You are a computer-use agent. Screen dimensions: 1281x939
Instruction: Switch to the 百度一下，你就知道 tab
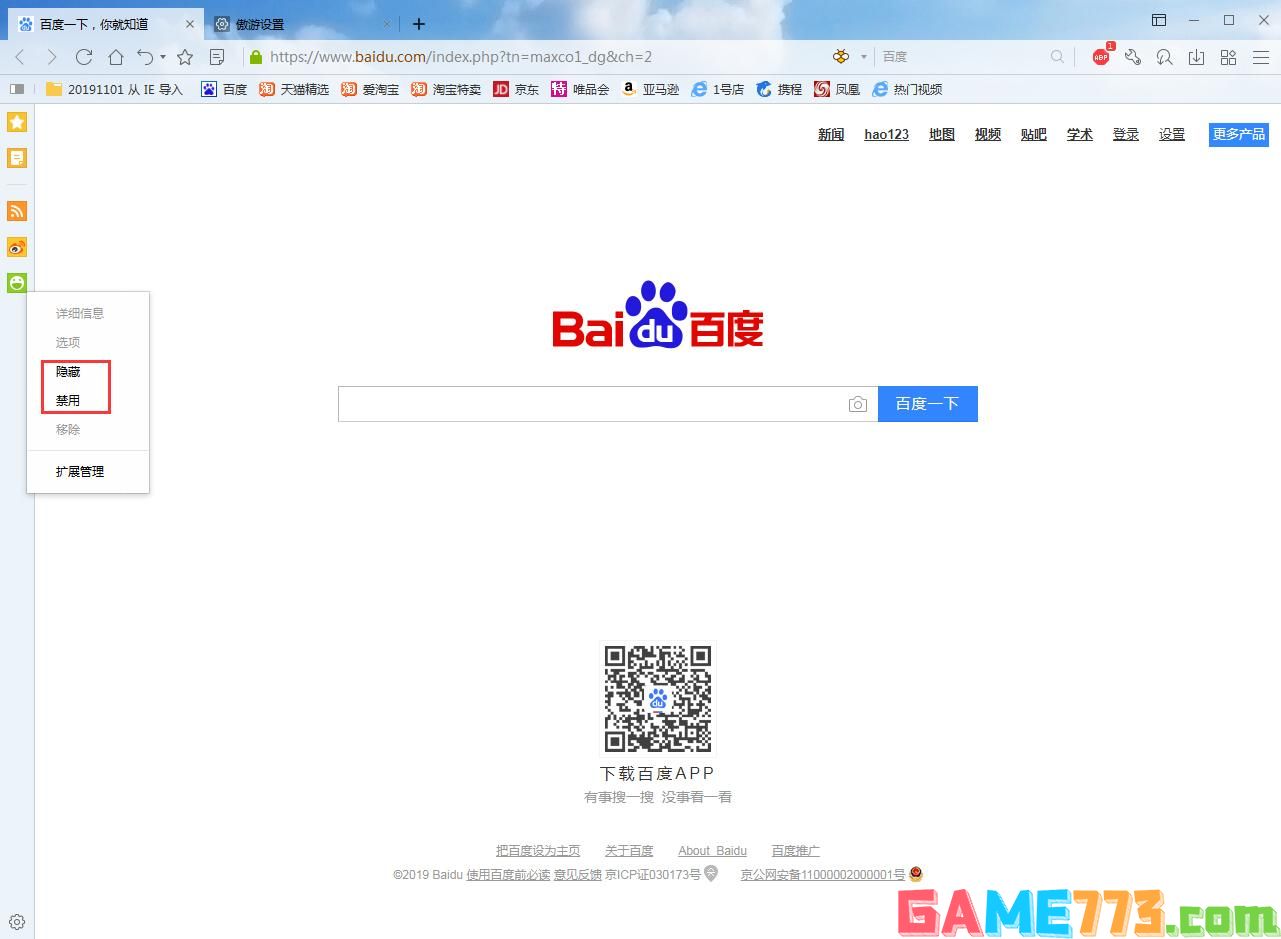(x=106, y=24)
